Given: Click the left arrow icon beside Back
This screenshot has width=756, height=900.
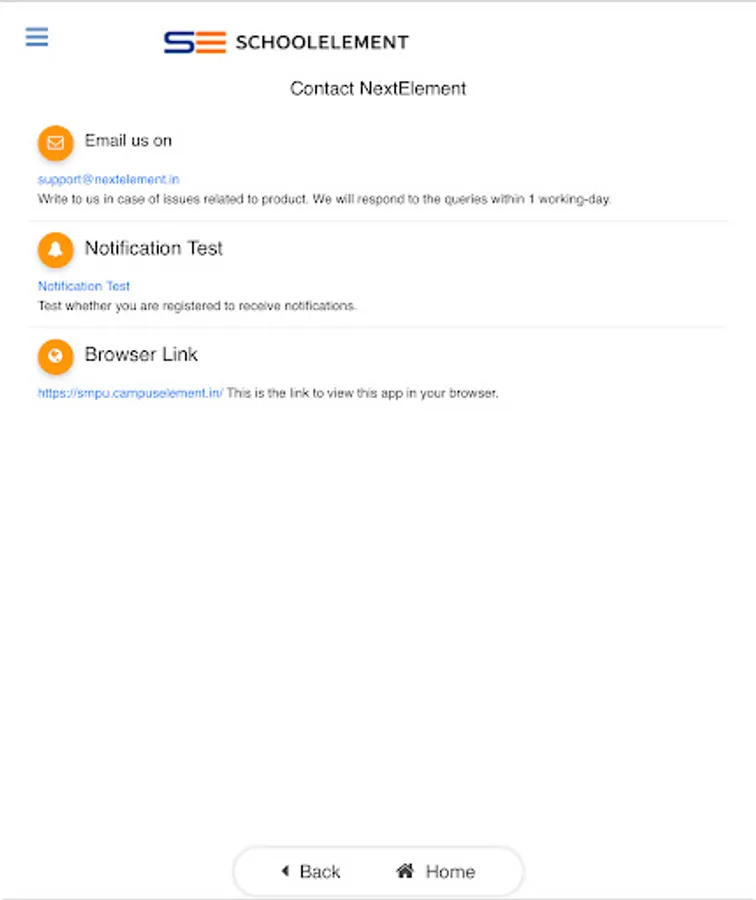Looking at the screenshot, I should [285, 871].
